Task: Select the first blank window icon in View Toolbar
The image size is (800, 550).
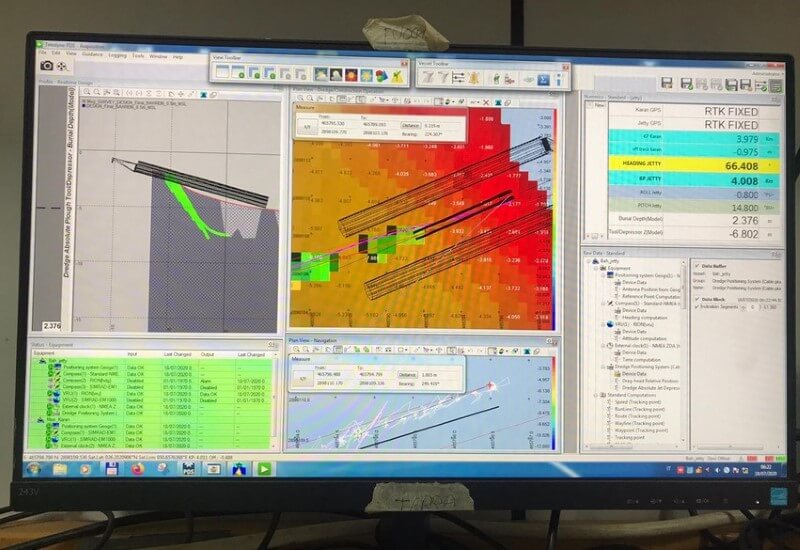Action: (222, 72)
